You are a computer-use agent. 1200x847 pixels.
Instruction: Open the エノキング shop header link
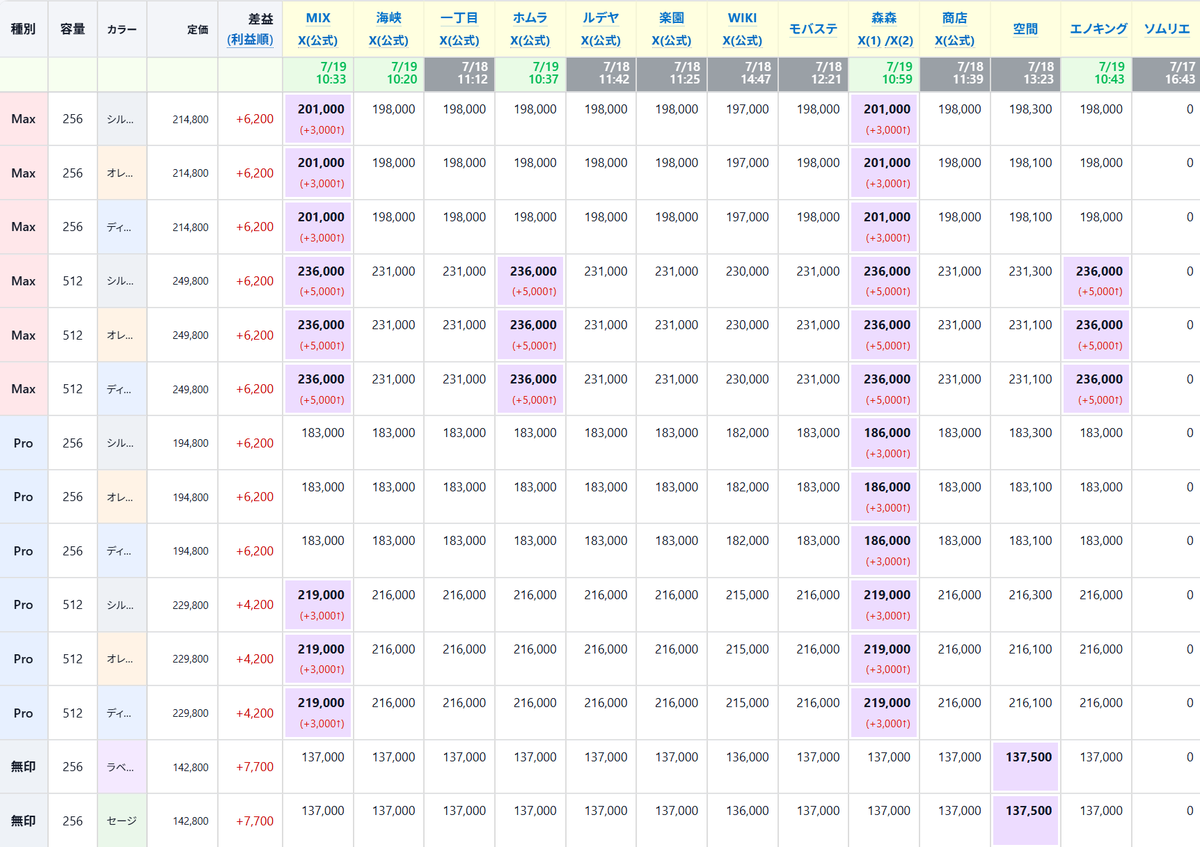coord(1096,29)
